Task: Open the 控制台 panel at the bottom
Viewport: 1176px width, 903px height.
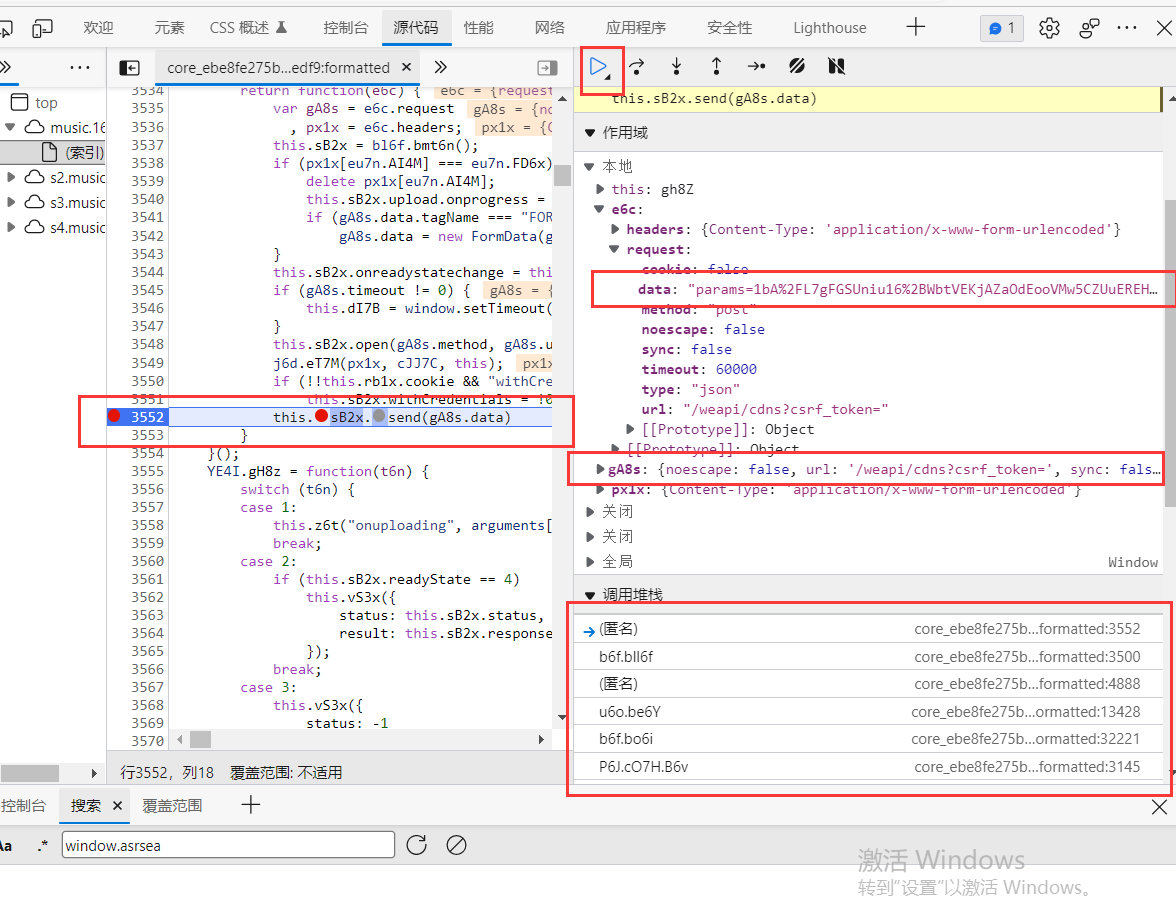Action: point(24,804)
